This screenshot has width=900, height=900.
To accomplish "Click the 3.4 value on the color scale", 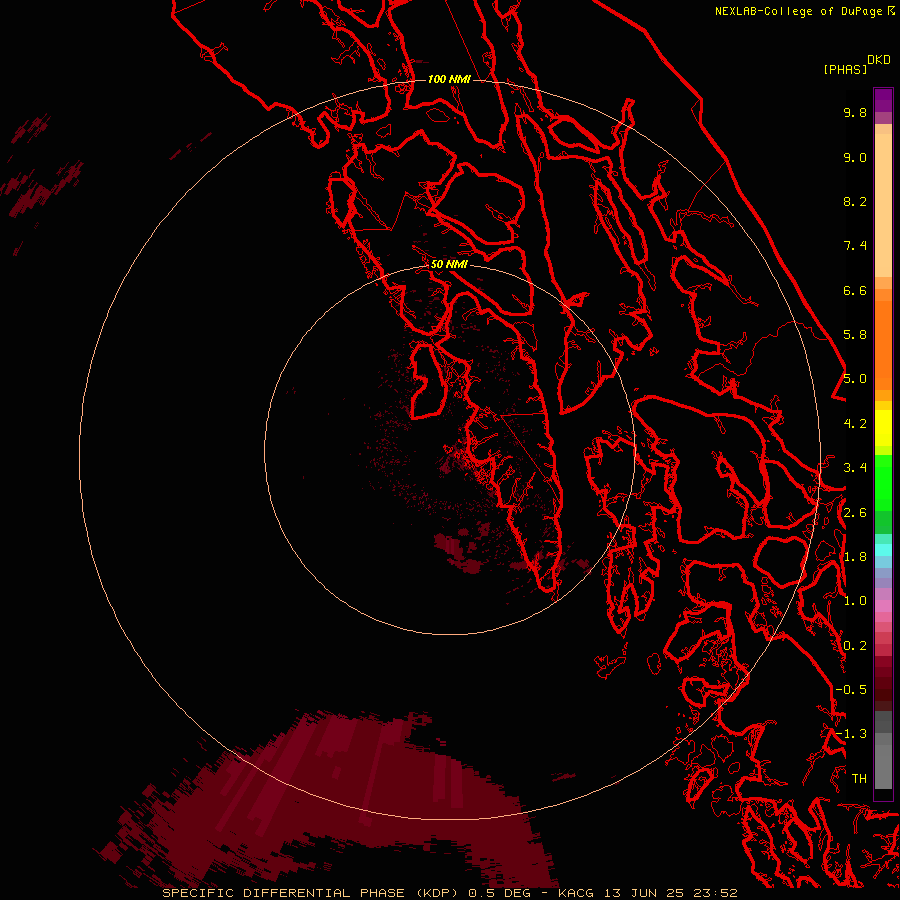I will point(855,468).
